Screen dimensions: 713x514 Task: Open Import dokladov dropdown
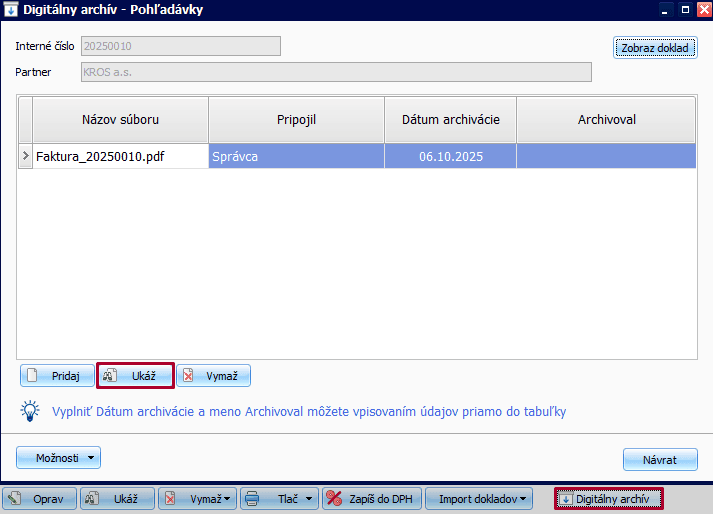pyautogui.click(x=523, y=498)
